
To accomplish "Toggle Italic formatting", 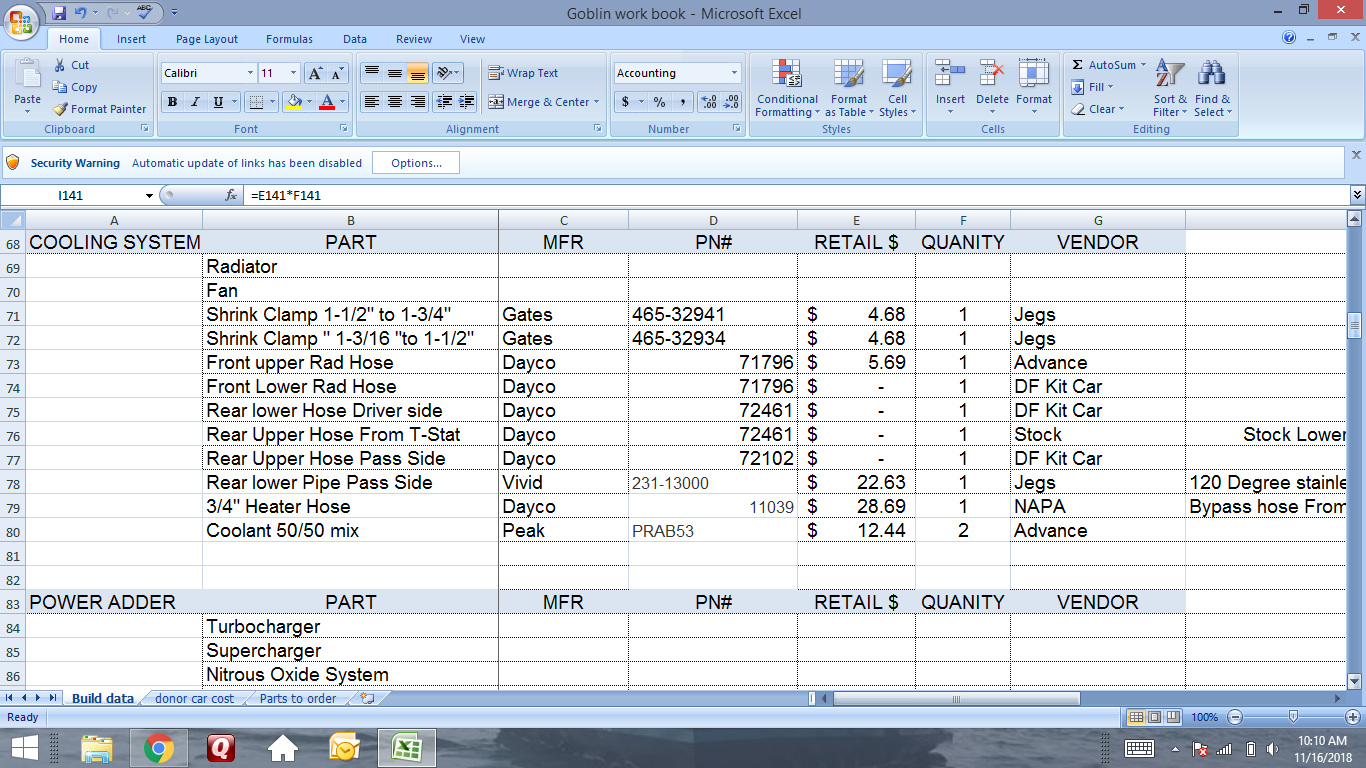I will tap(194, 102).
